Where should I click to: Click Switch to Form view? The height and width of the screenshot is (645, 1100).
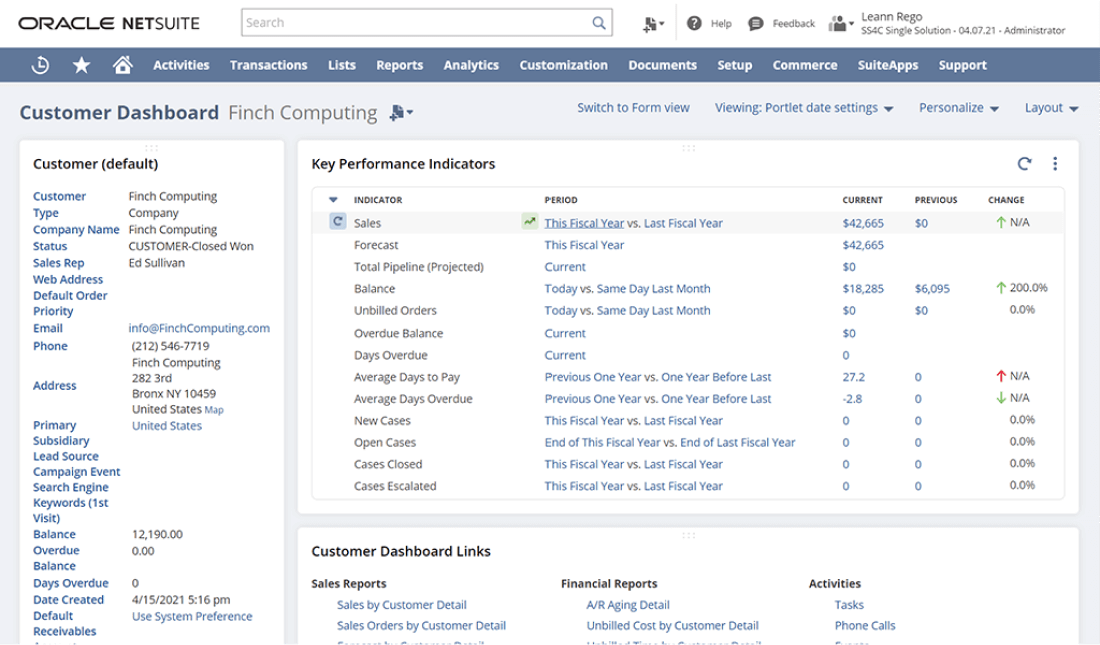(633, 107)
